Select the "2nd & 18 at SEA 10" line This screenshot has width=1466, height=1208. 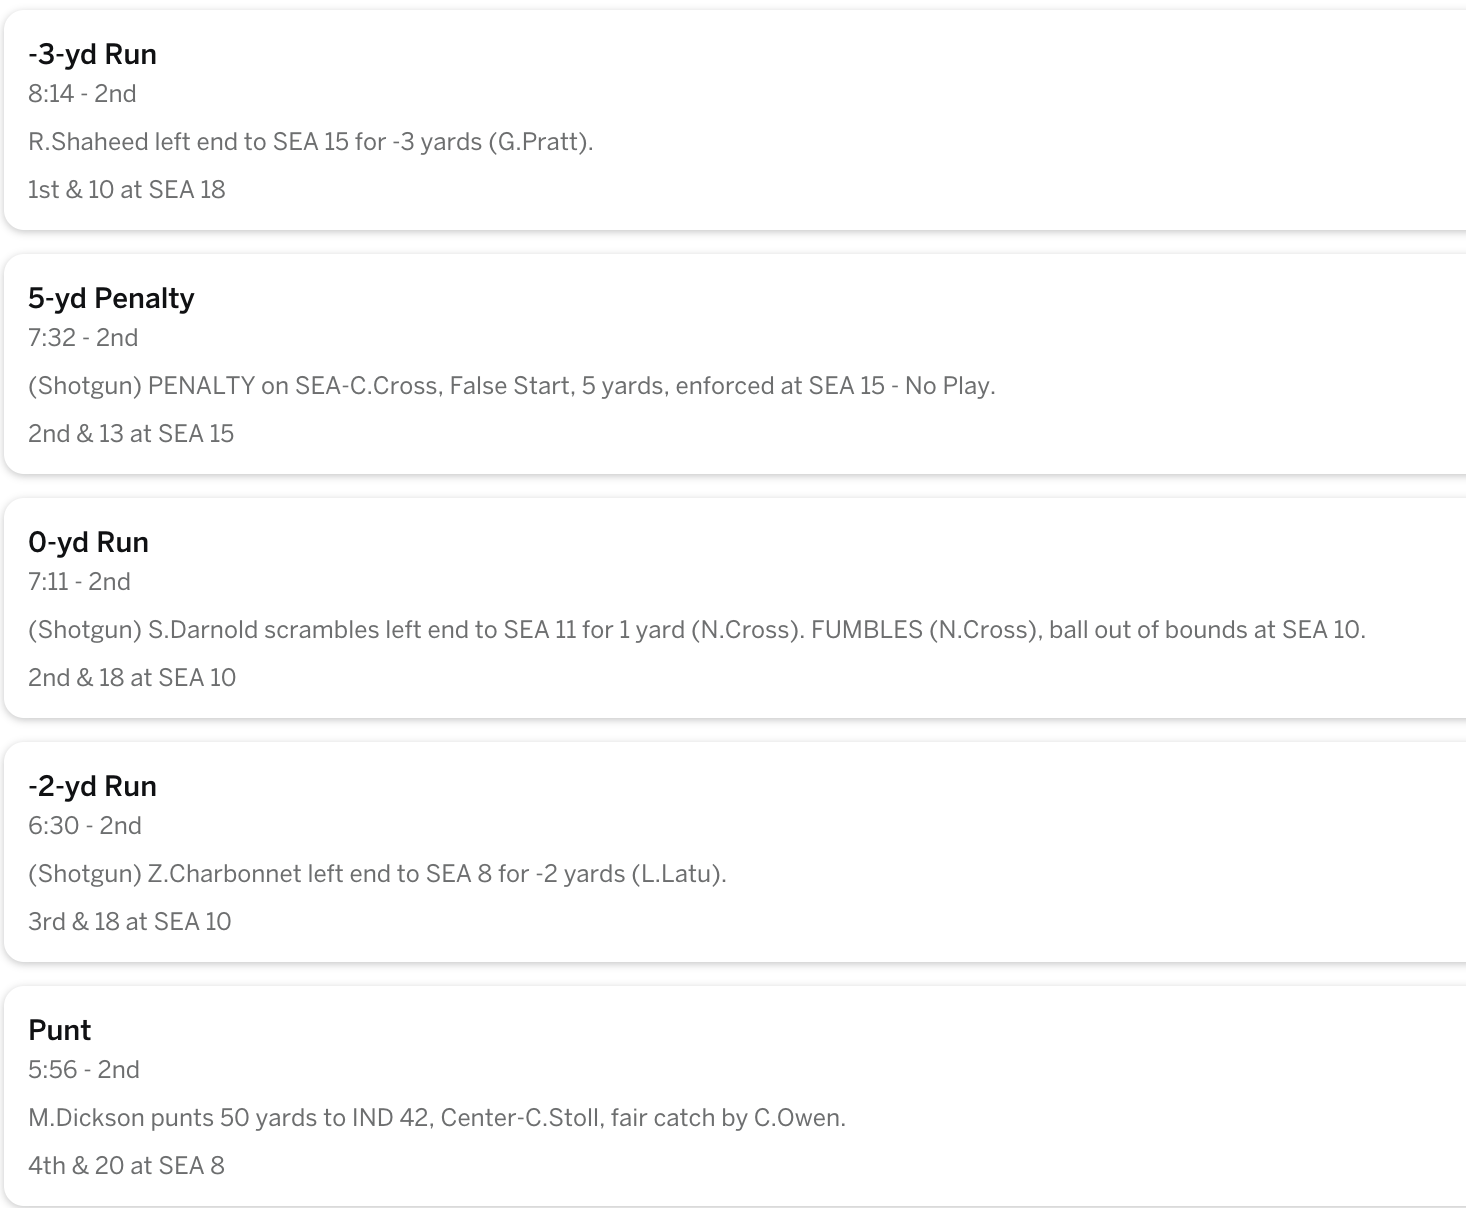click(x=131, y=678)
